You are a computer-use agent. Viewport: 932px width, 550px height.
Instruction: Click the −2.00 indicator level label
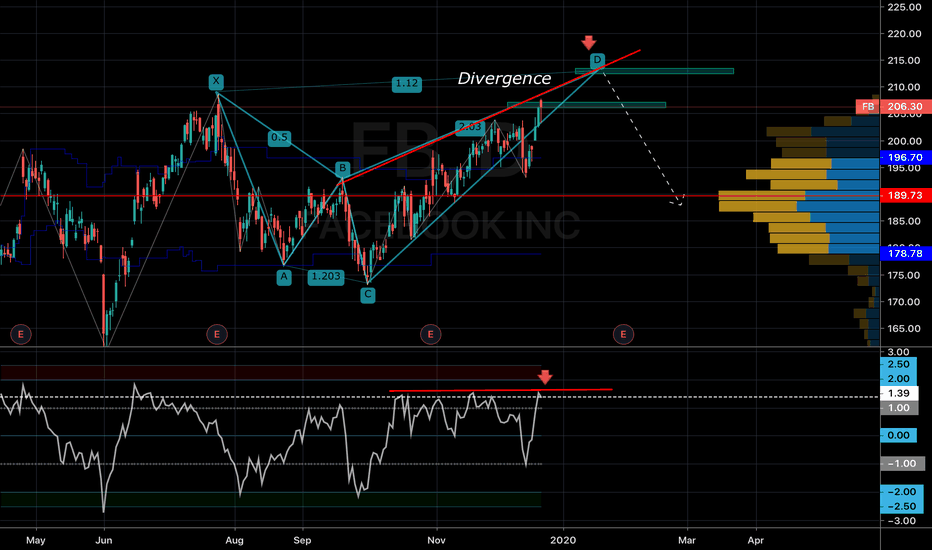point(902,492)
